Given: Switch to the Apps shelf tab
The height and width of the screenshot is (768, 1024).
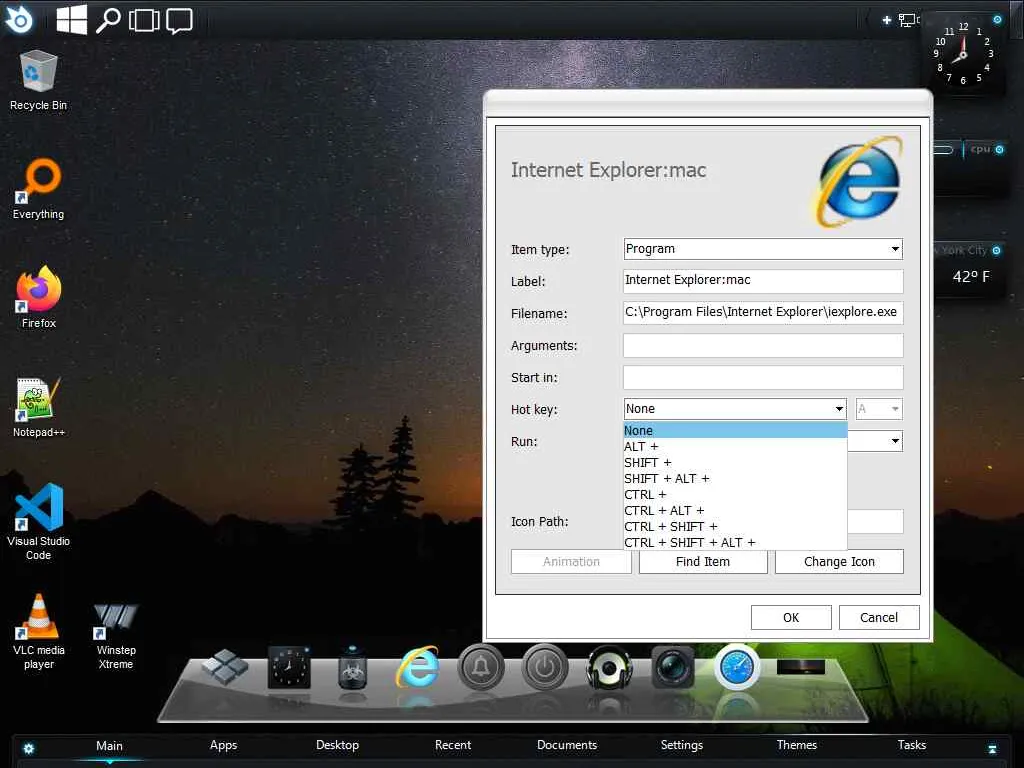Looking at the screenshot, I should point(223,745).
